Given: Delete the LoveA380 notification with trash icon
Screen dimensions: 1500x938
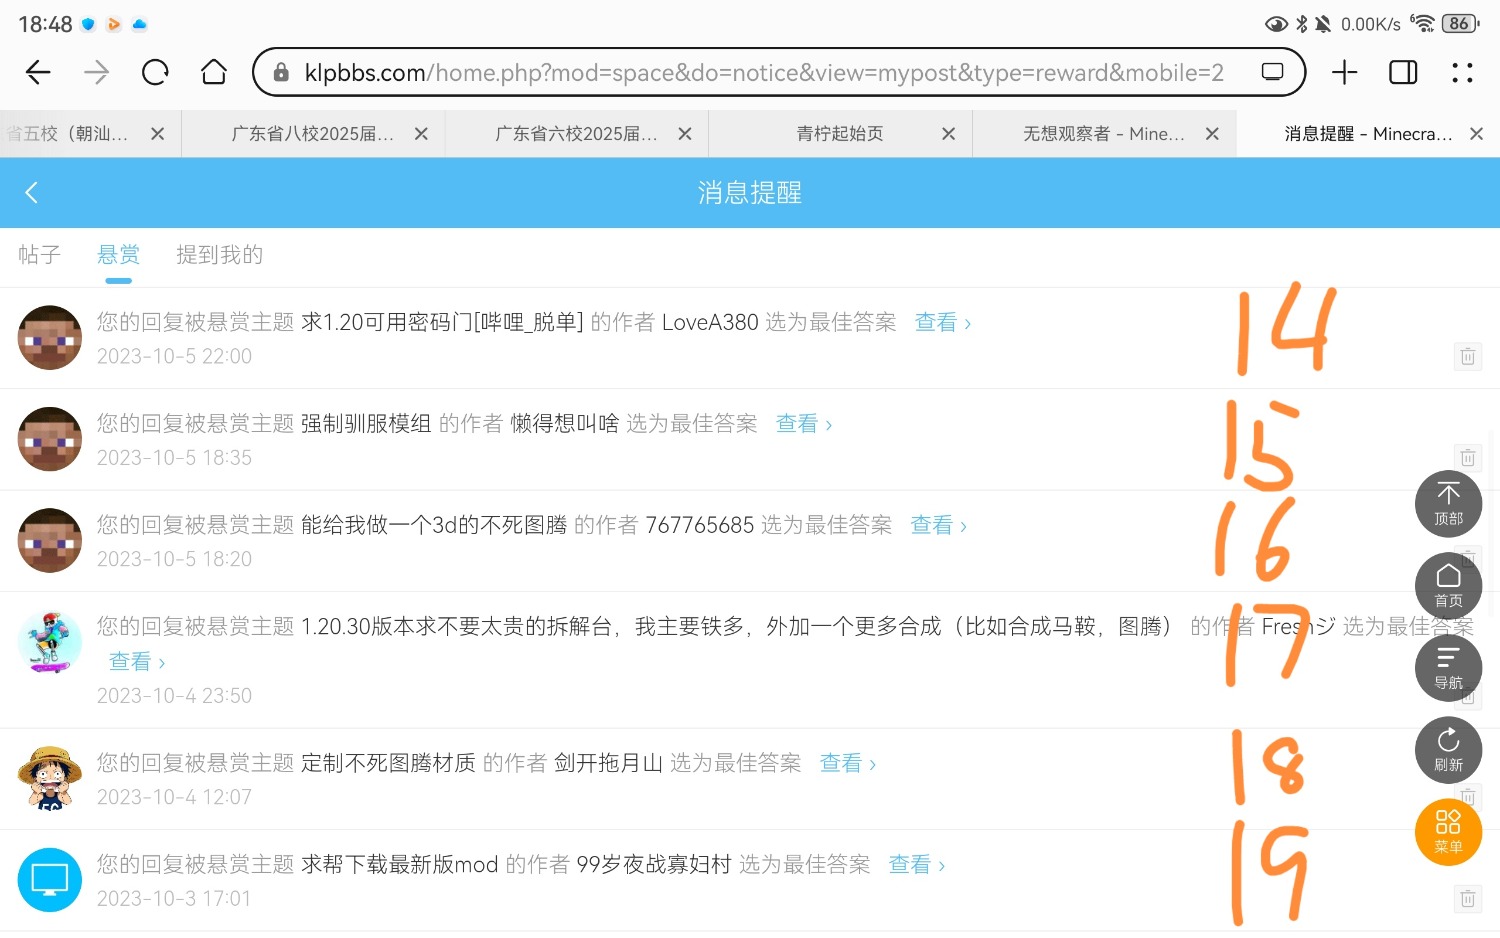Looking at the screenshot, I should coord(1468,356).
